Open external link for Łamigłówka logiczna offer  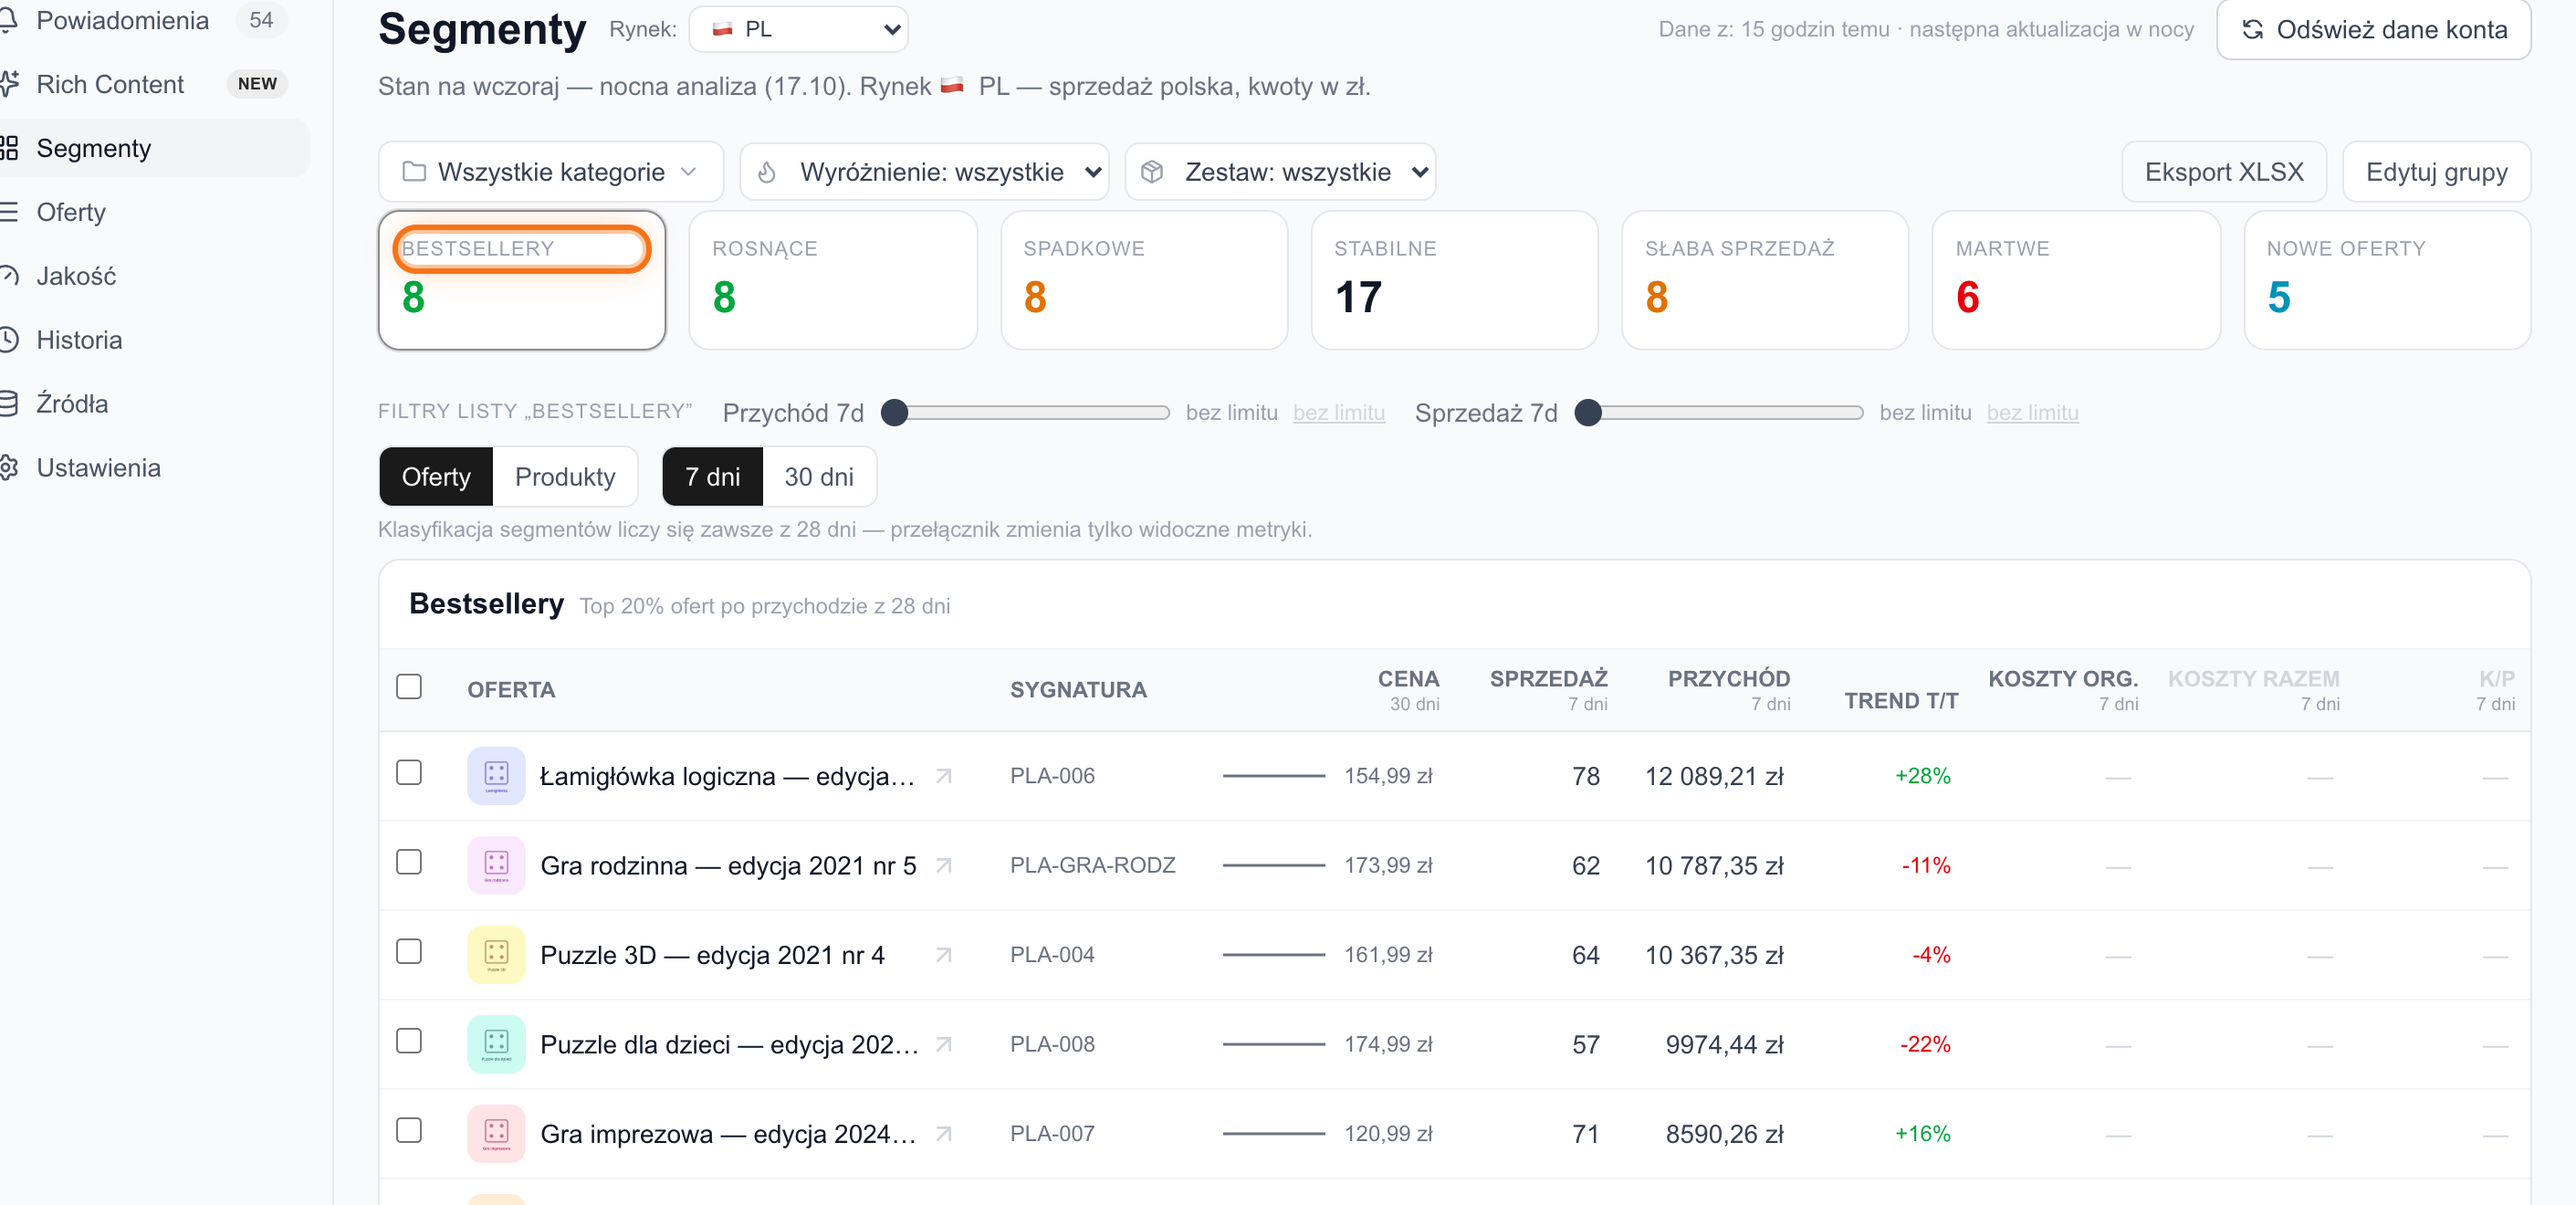coord(943,776)
